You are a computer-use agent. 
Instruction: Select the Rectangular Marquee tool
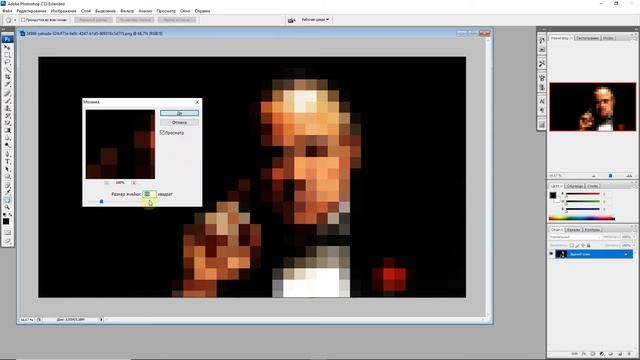click(x=7, y=54)
